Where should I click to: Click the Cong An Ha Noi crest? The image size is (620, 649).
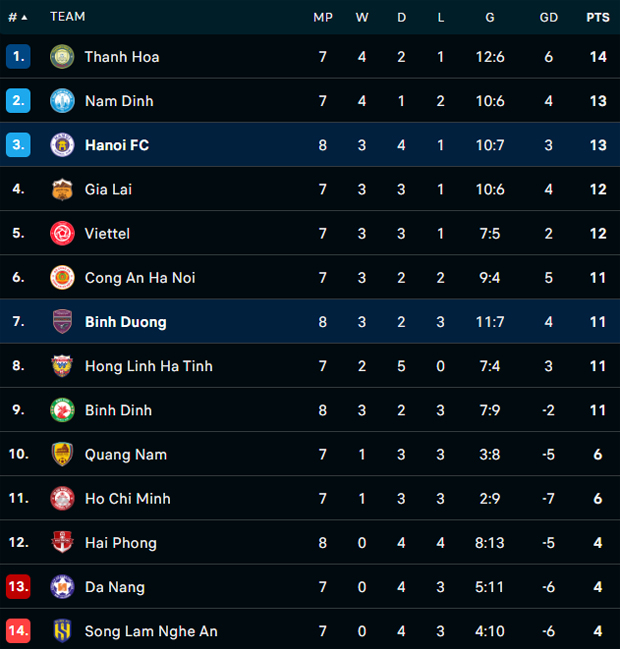pos(62,277)
